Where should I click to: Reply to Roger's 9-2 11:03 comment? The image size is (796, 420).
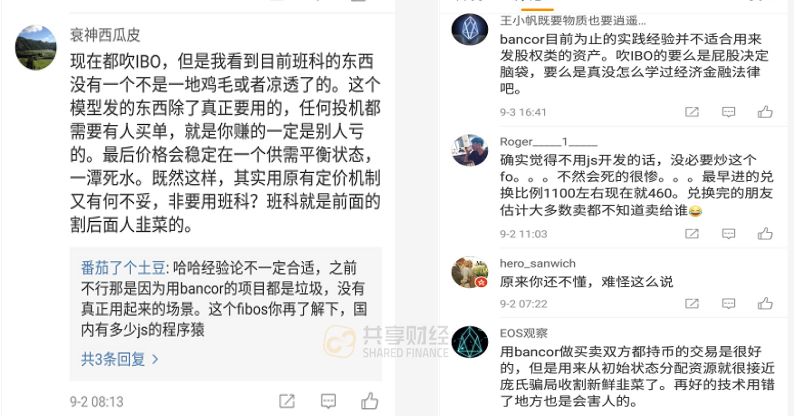[x=728, y=234]
